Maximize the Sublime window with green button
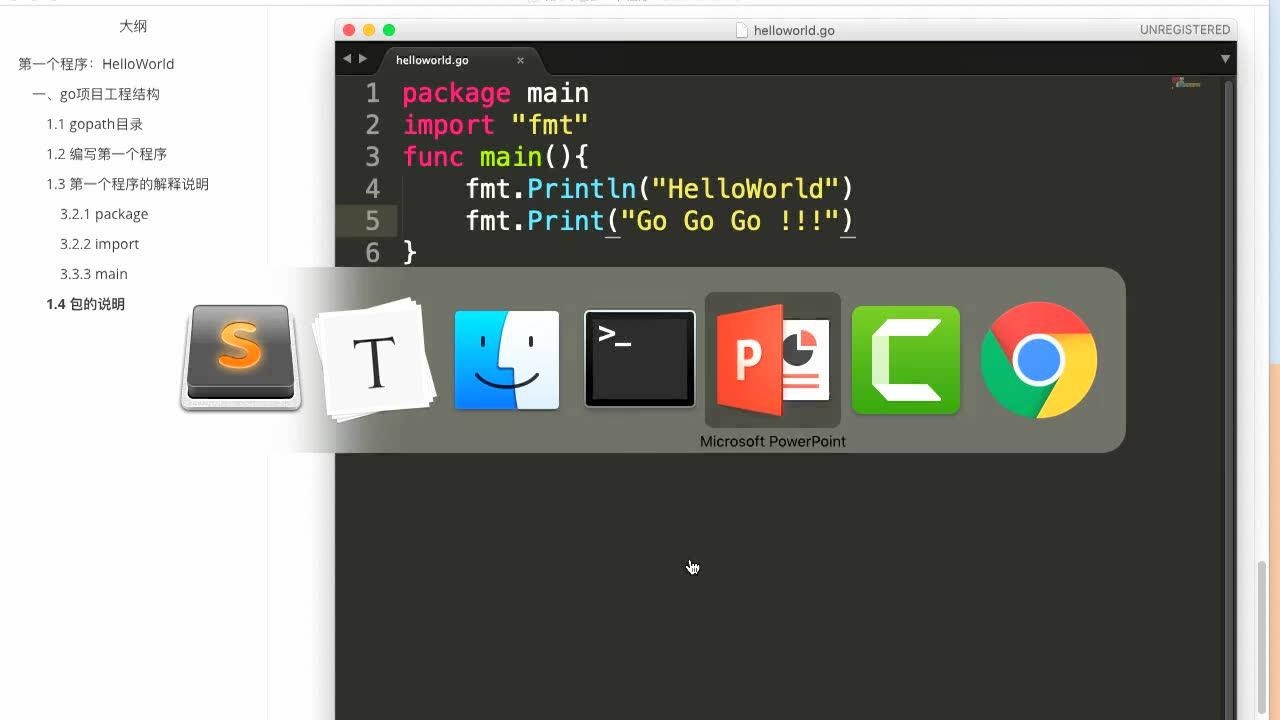 389,30
